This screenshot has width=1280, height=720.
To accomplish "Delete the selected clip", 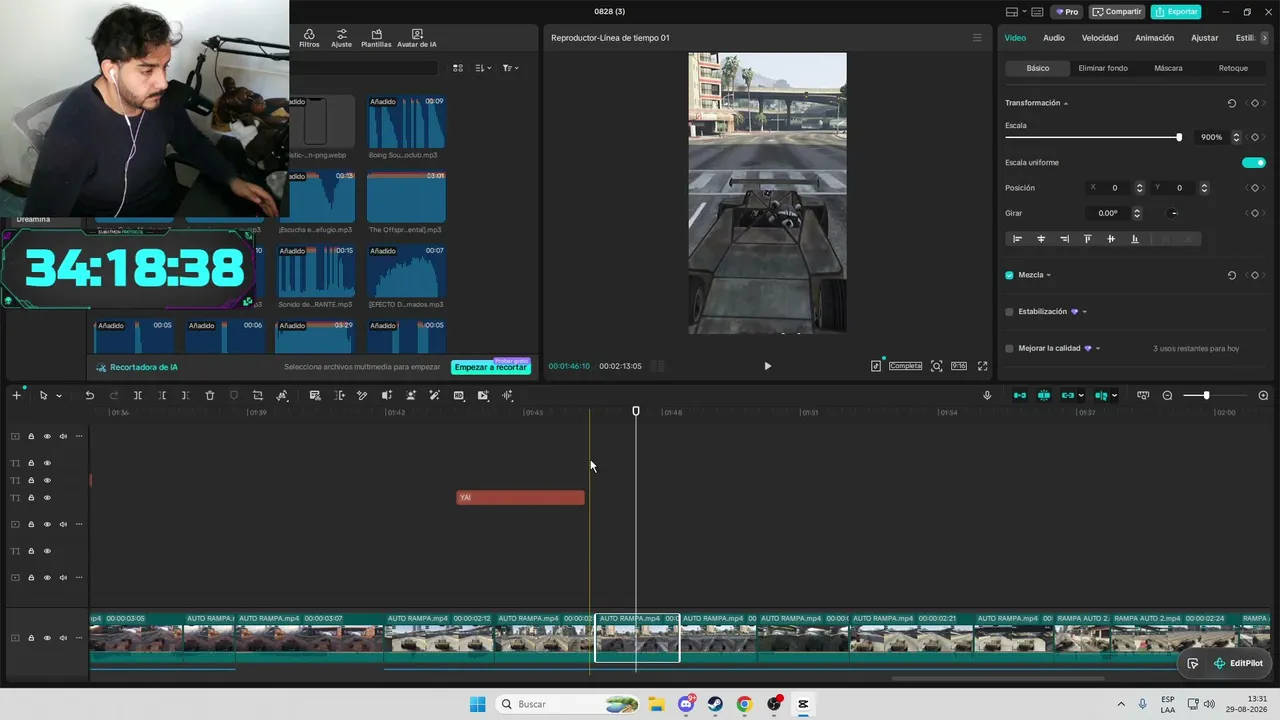I will pos(210,396).
